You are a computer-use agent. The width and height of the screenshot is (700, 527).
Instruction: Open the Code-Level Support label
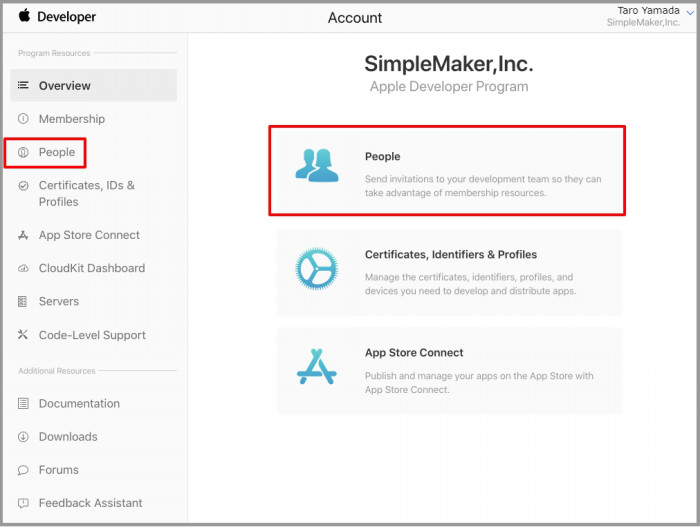coord(92,335)
